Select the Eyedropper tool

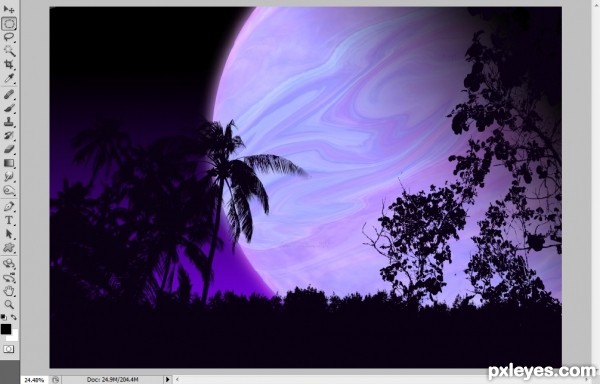tap(9, 78)
